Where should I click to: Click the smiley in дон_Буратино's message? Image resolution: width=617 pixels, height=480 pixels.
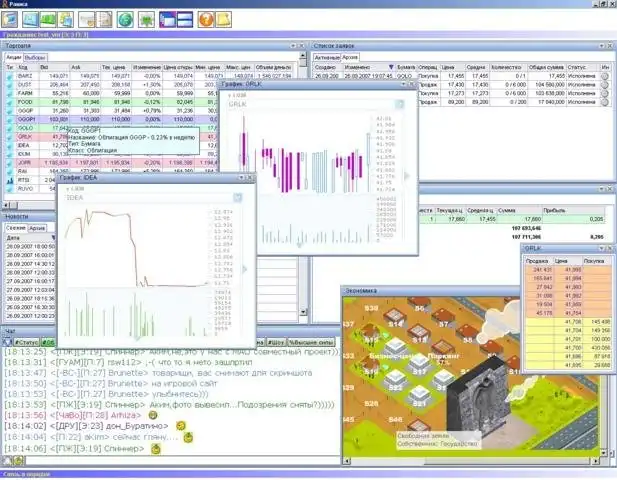[181, 426]
